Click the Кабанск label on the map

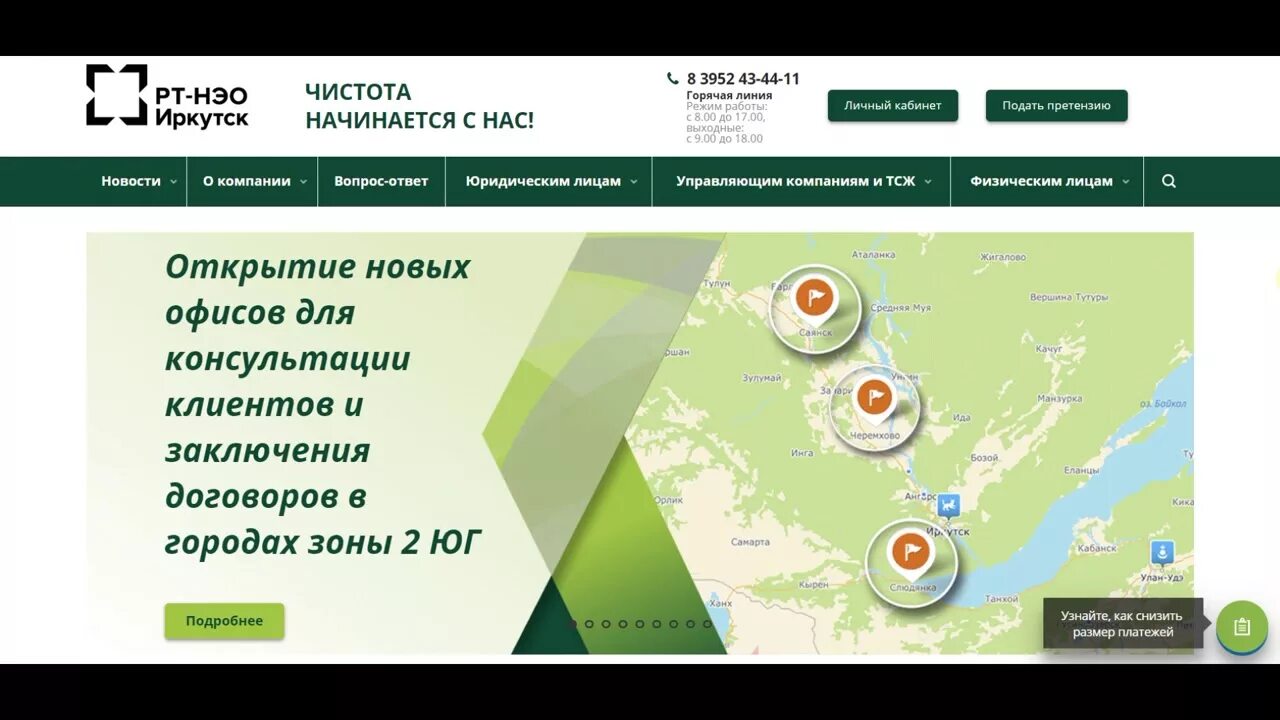click(x=1098, y=548)
